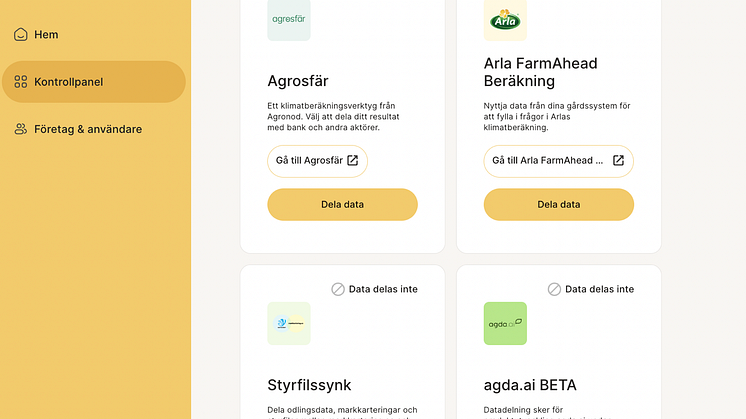Screen dimensions: 746x419
Task: Click the Kontrollpanel grid icon
Action: pos(20,82)
